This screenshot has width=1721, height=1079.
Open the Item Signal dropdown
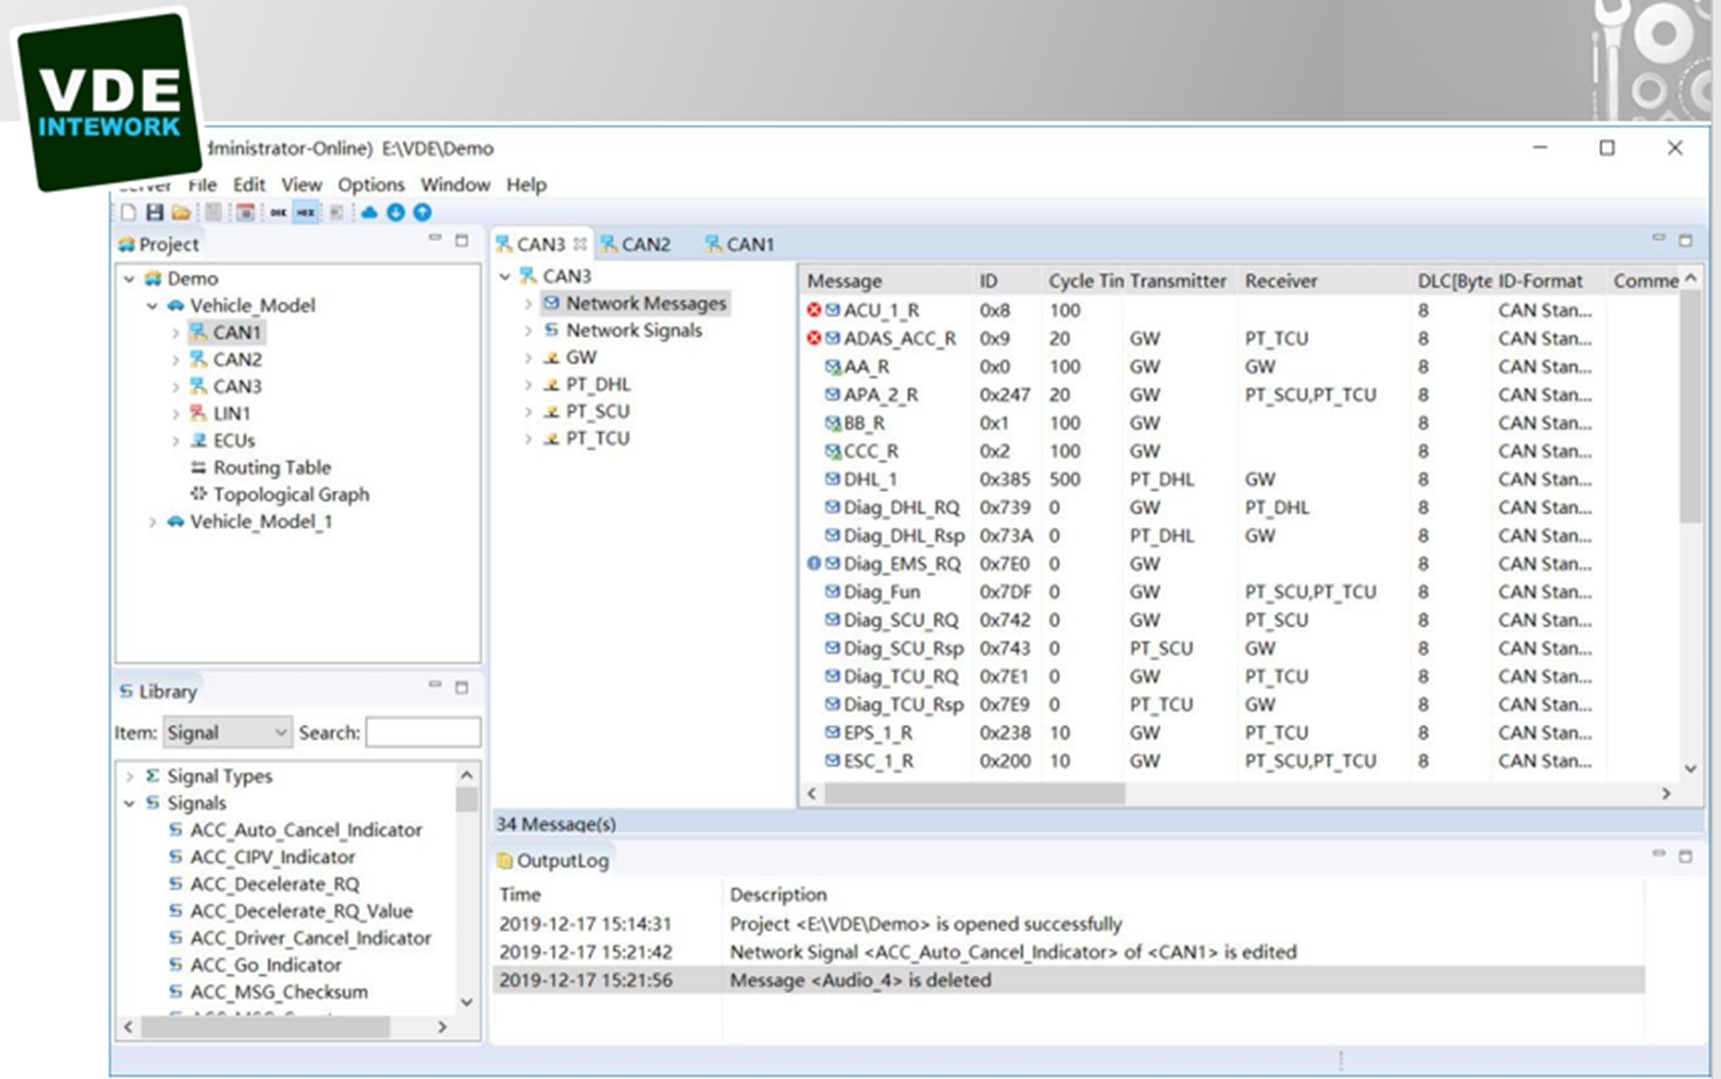tap(228, 732)
